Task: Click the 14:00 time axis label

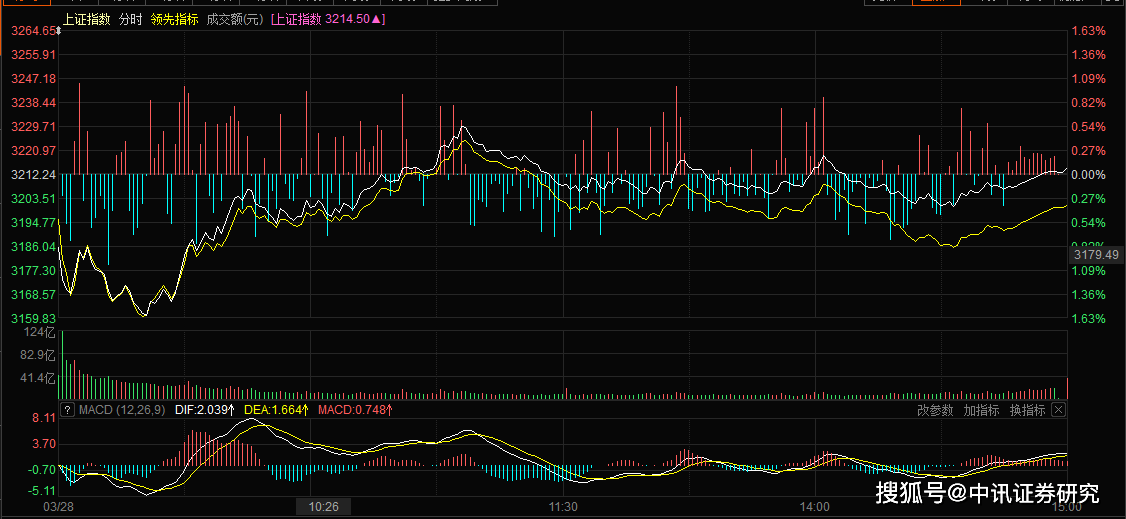Action: (816, 507)
